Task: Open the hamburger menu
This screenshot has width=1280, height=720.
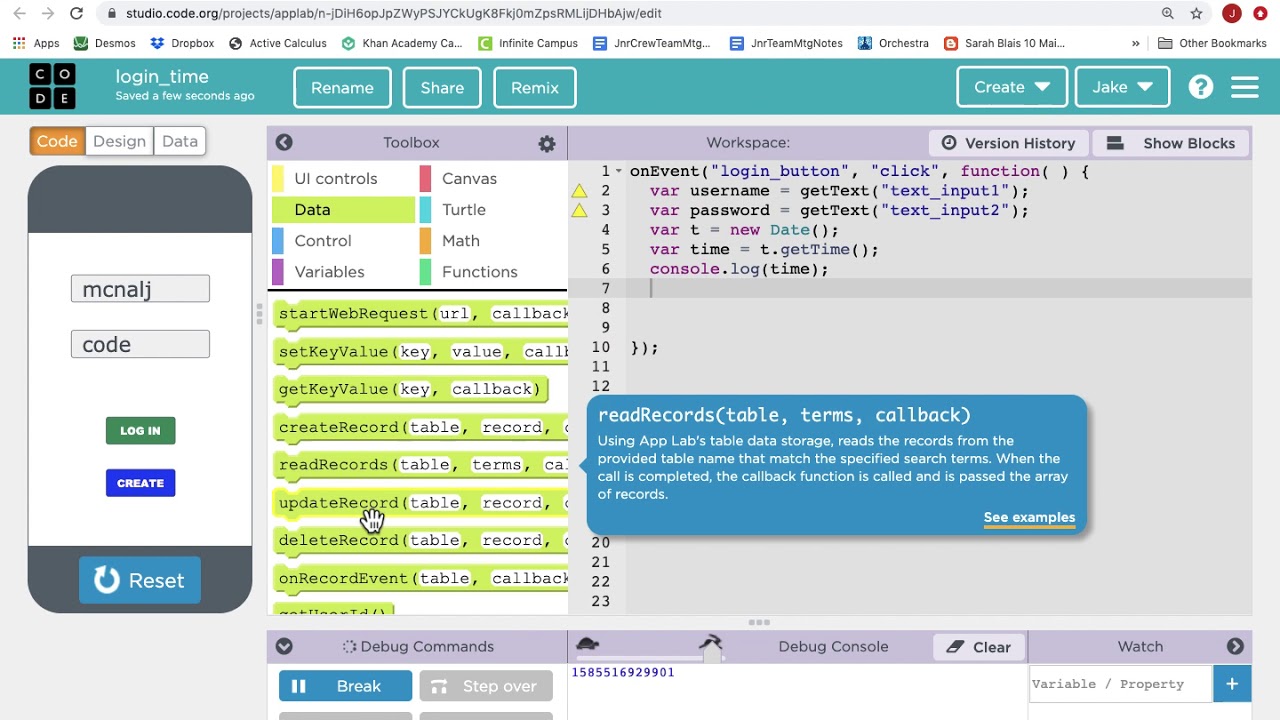Action: 1244,87
